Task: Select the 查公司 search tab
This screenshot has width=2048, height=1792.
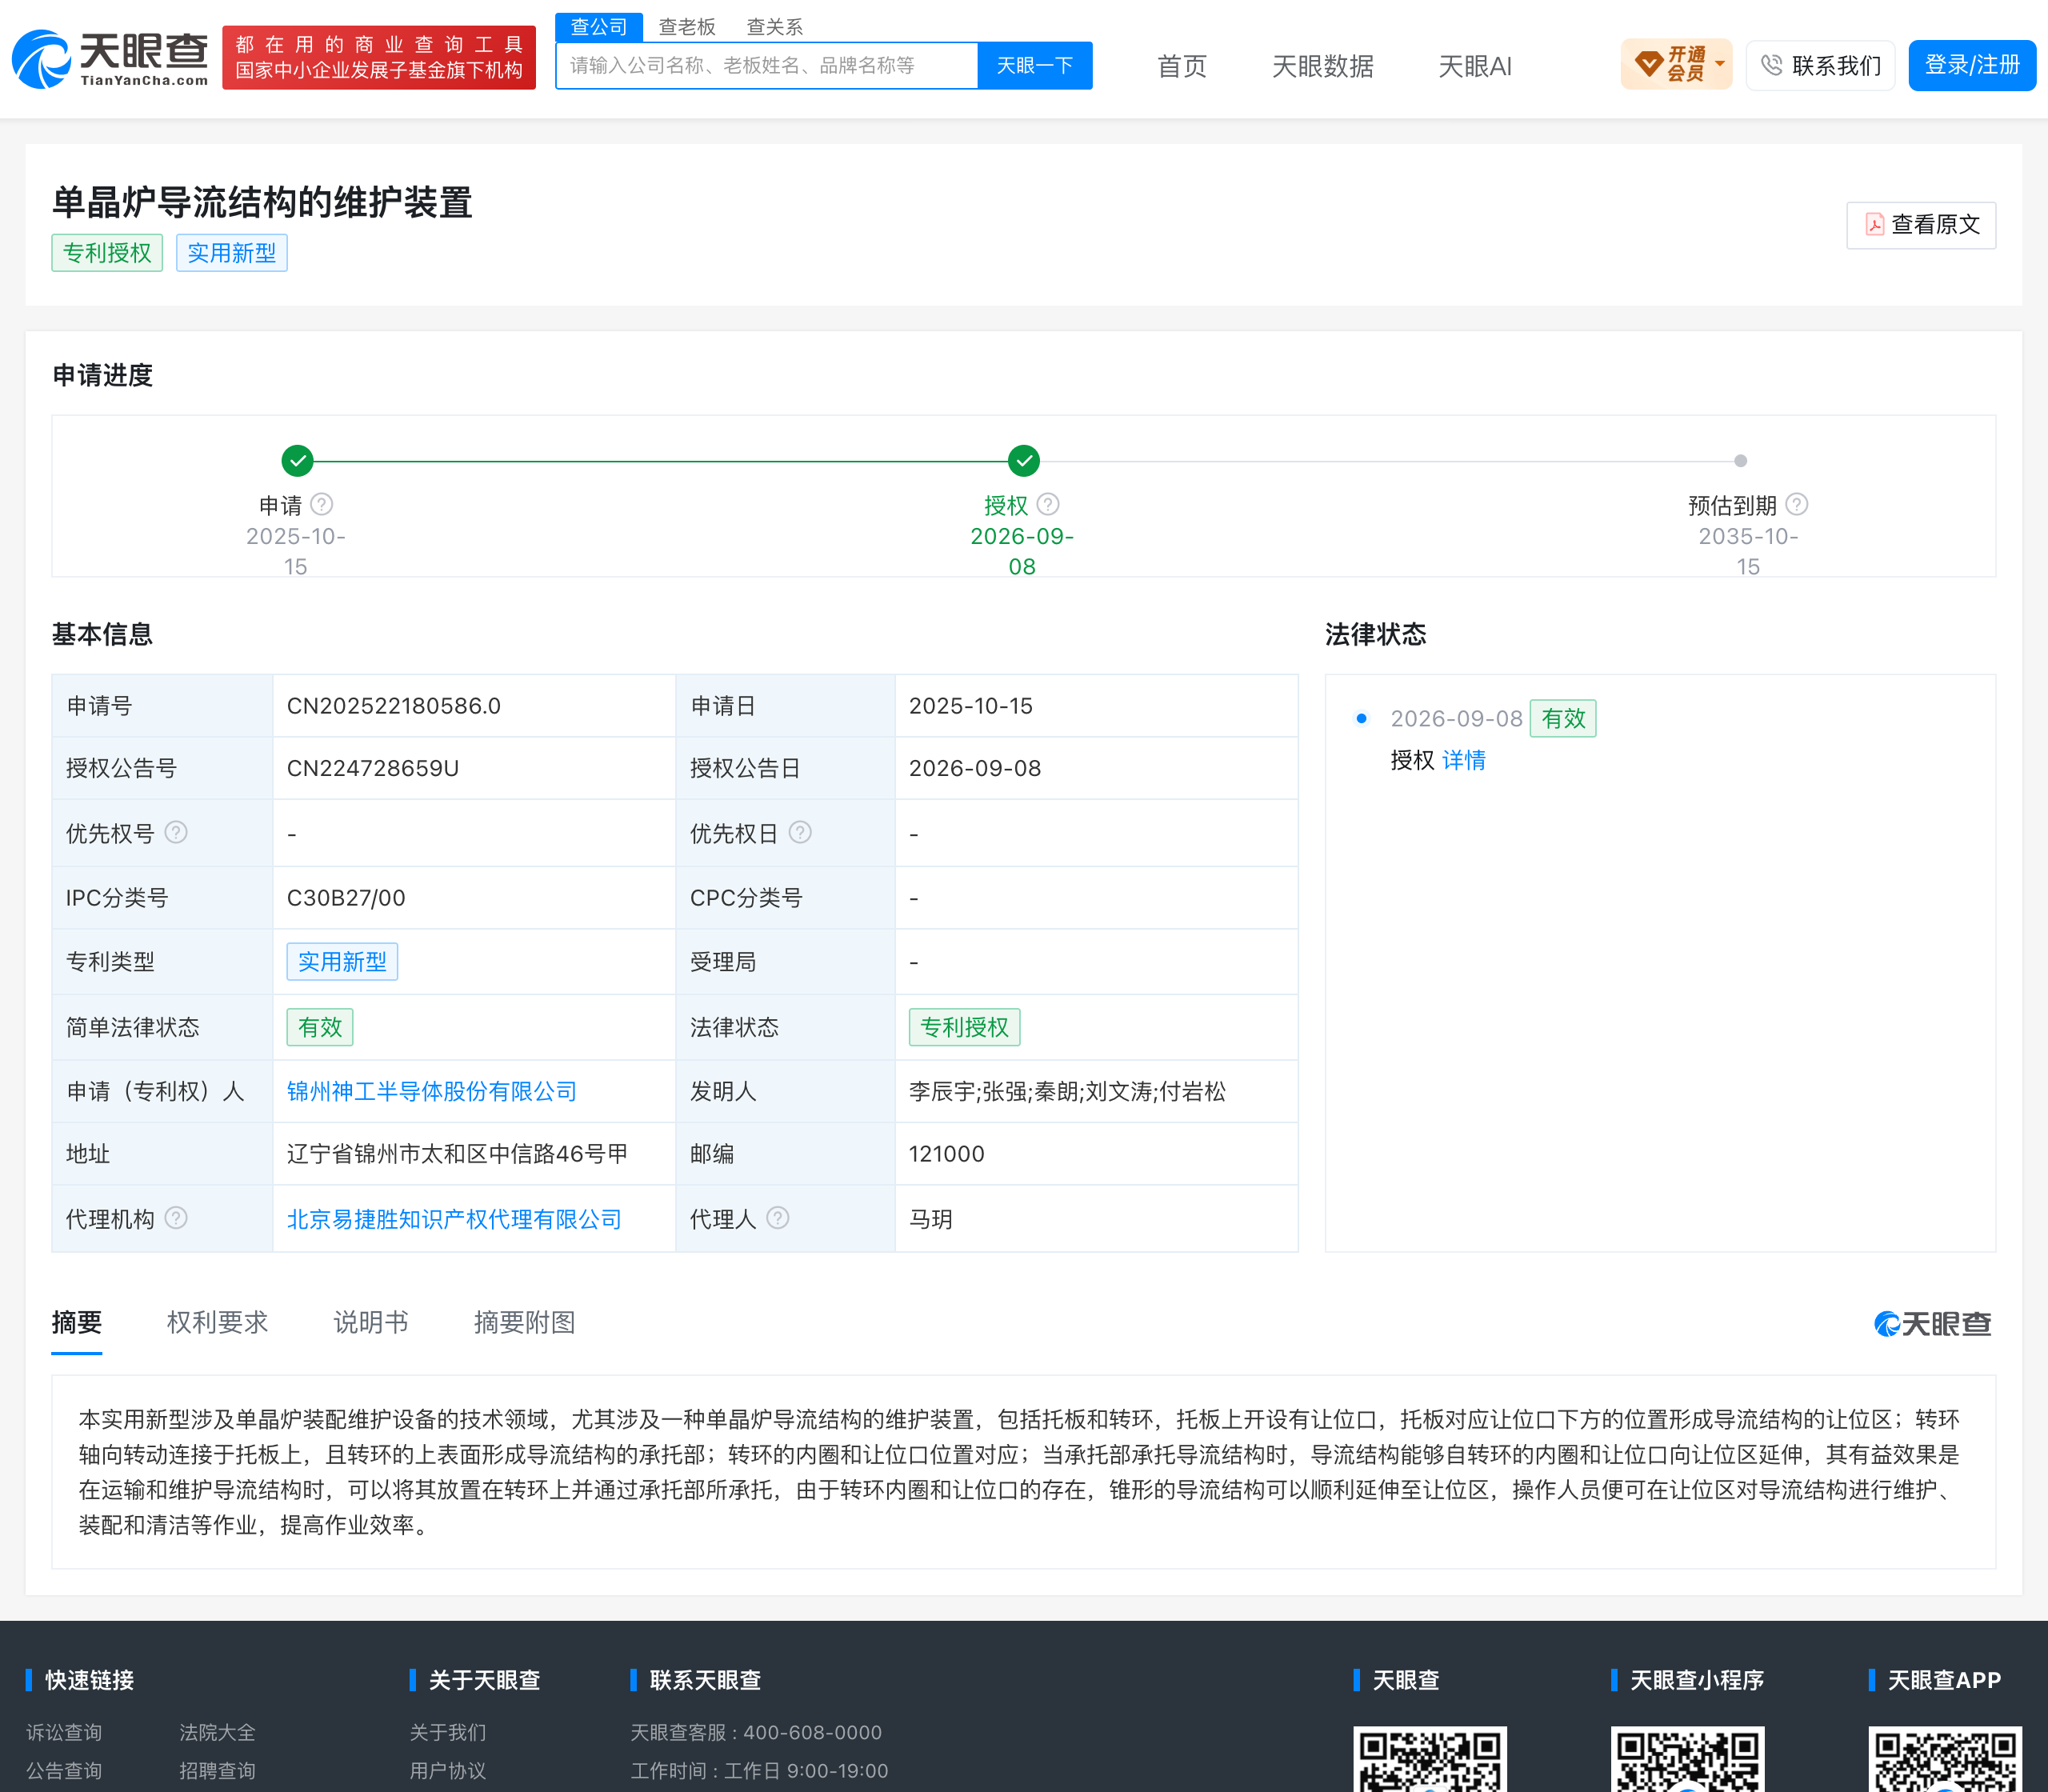Action: pos(599,27)
